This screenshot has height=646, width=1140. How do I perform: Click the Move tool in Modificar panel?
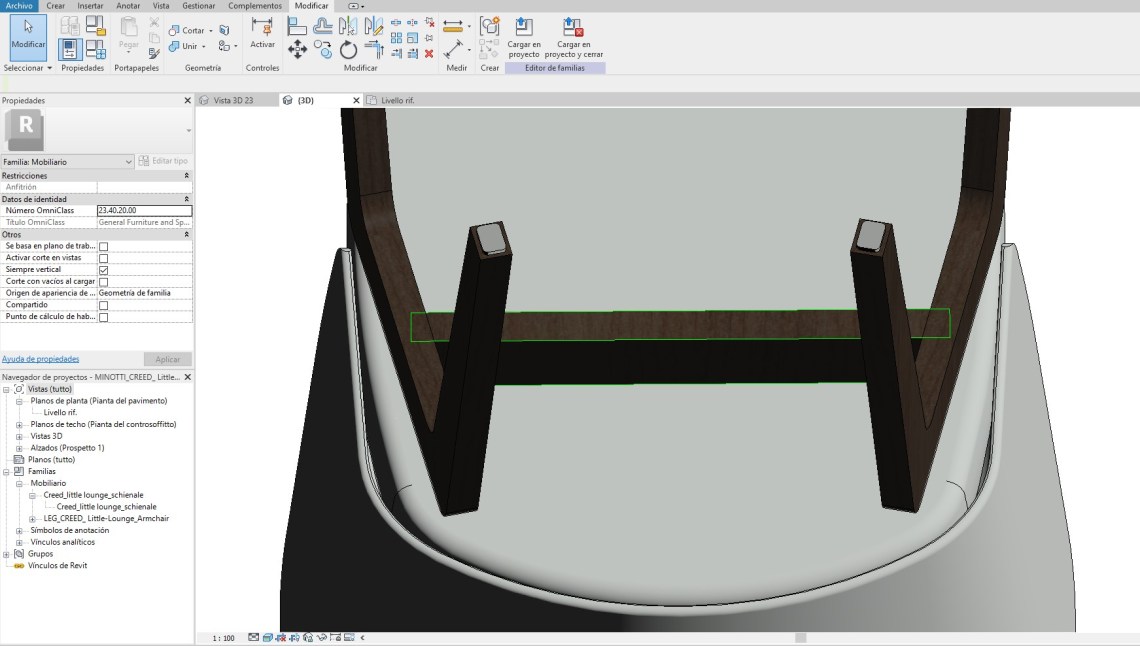pyautogui.click(x=297, y=49)
